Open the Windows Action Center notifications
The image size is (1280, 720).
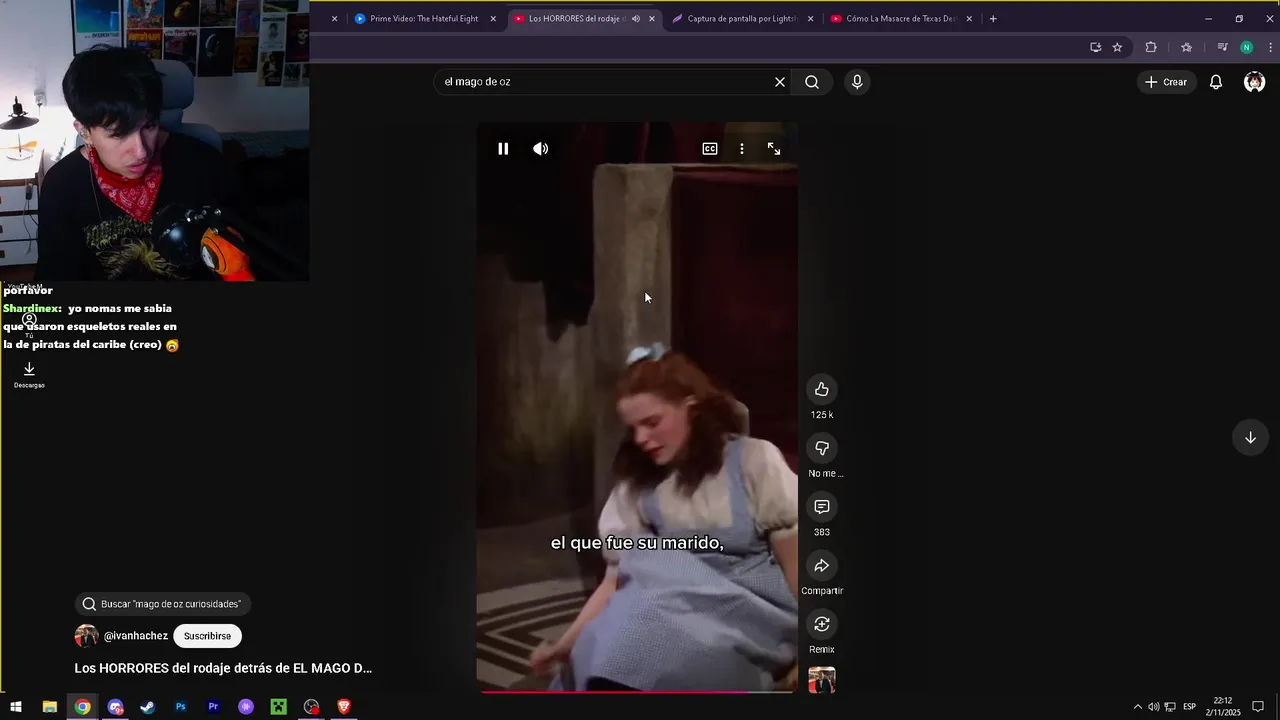click(x=1258, y=707)
